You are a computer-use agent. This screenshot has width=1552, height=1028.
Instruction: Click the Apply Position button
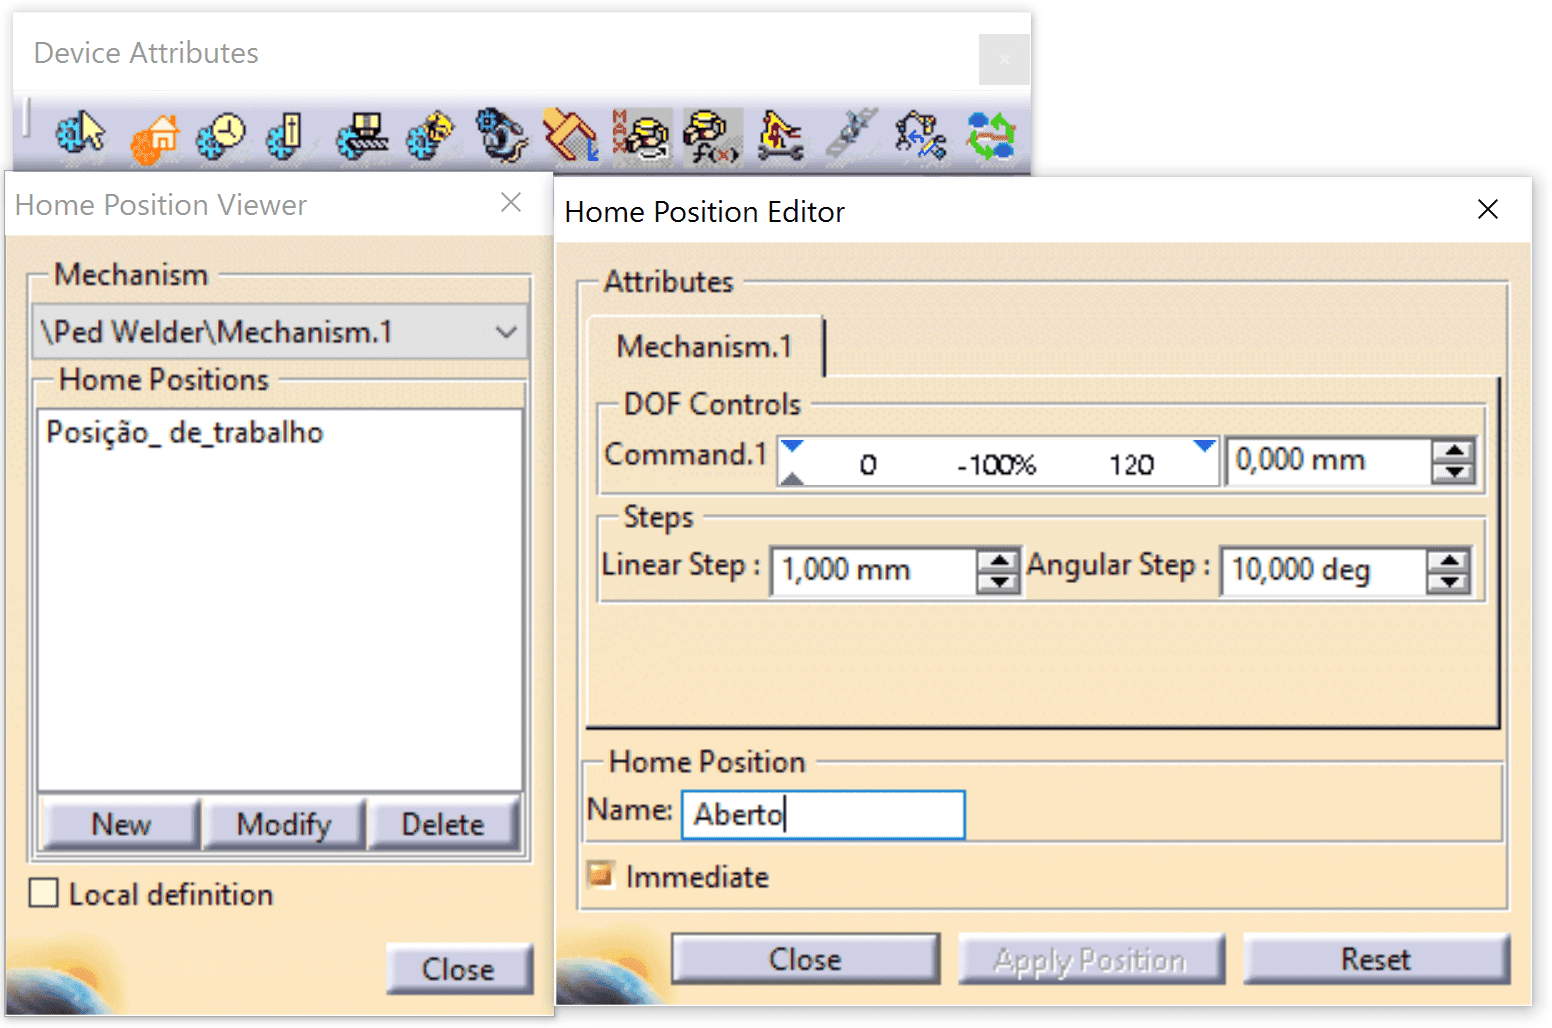(1091, 960)
